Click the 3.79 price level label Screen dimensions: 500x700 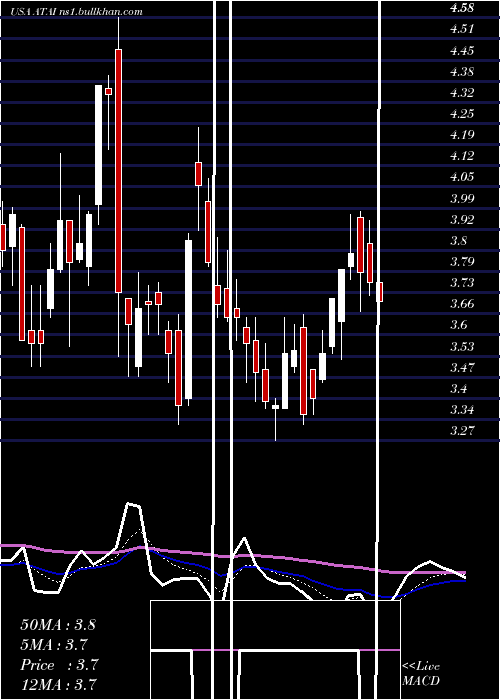(462, 261)
